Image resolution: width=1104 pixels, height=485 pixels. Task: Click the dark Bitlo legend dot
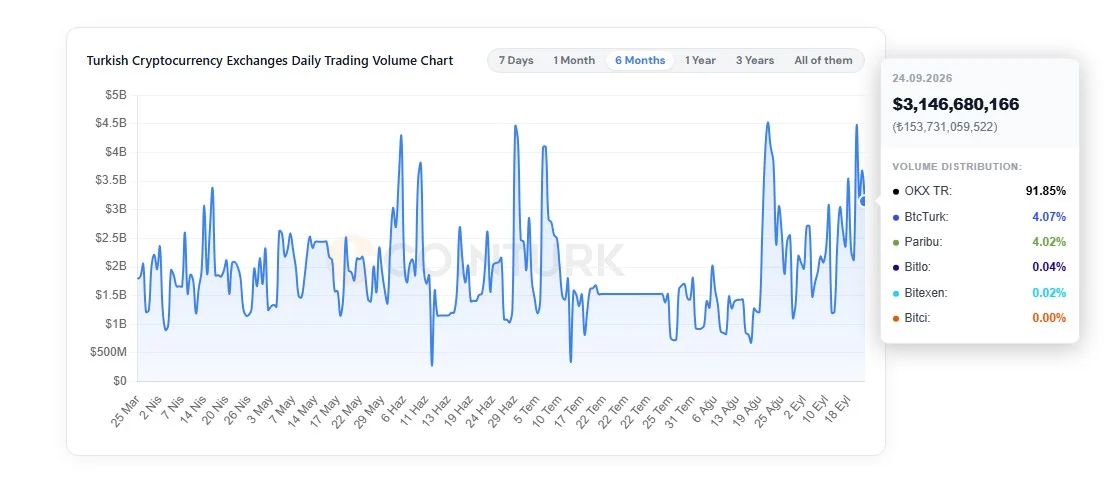pyautogui.click(x=896, y=267)
